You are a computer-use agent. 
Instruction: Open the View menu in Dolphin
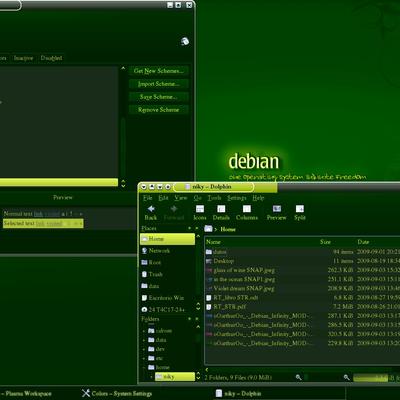(181, 198)
